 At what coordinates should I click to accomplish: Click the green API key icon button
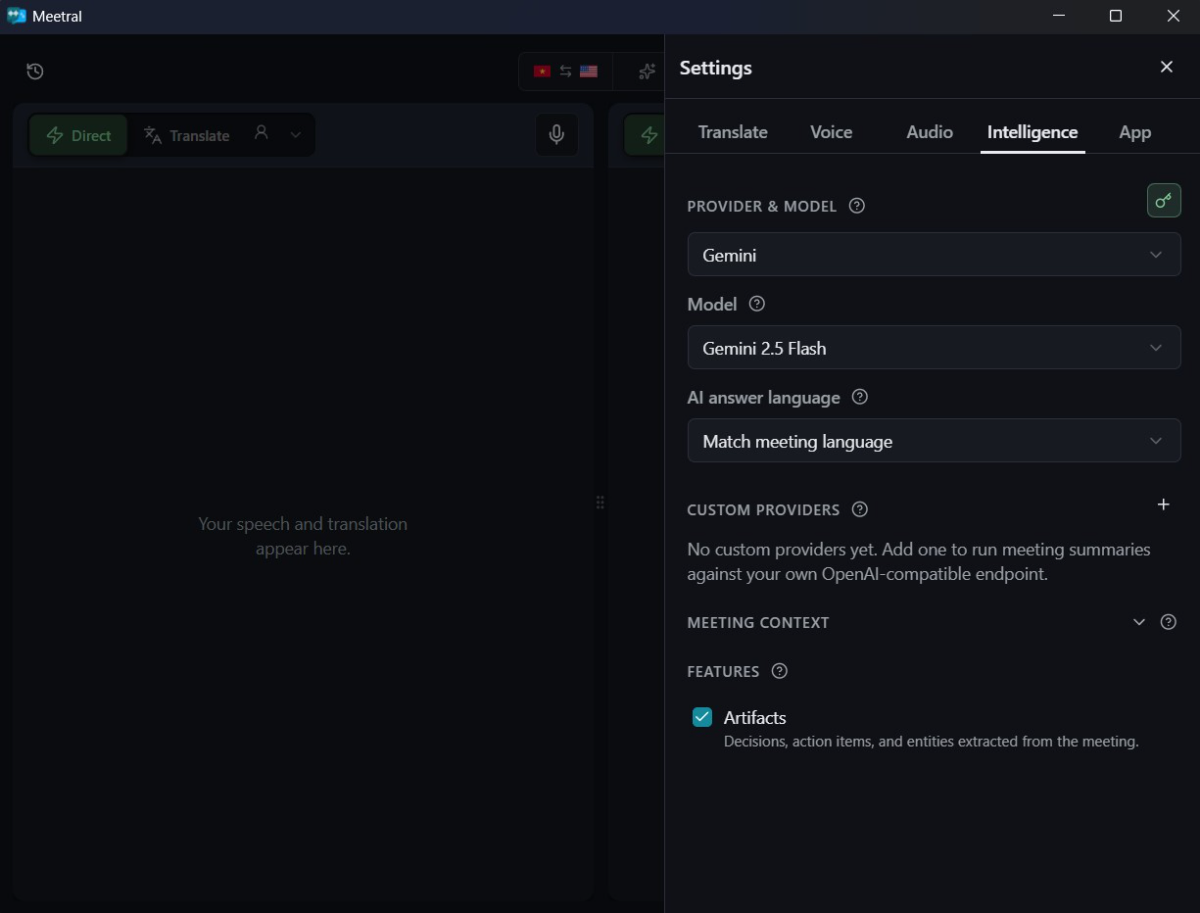tap(1163, 200)
